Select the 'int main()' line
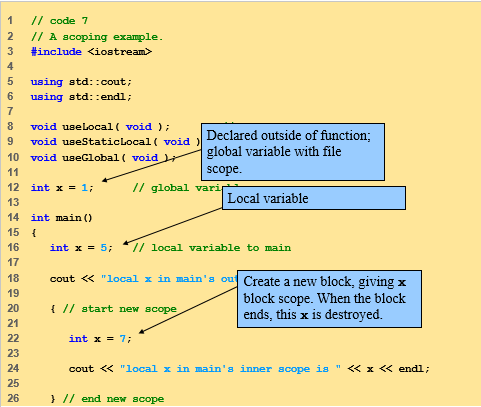This screenshot has height=407, width=481. 62,218
